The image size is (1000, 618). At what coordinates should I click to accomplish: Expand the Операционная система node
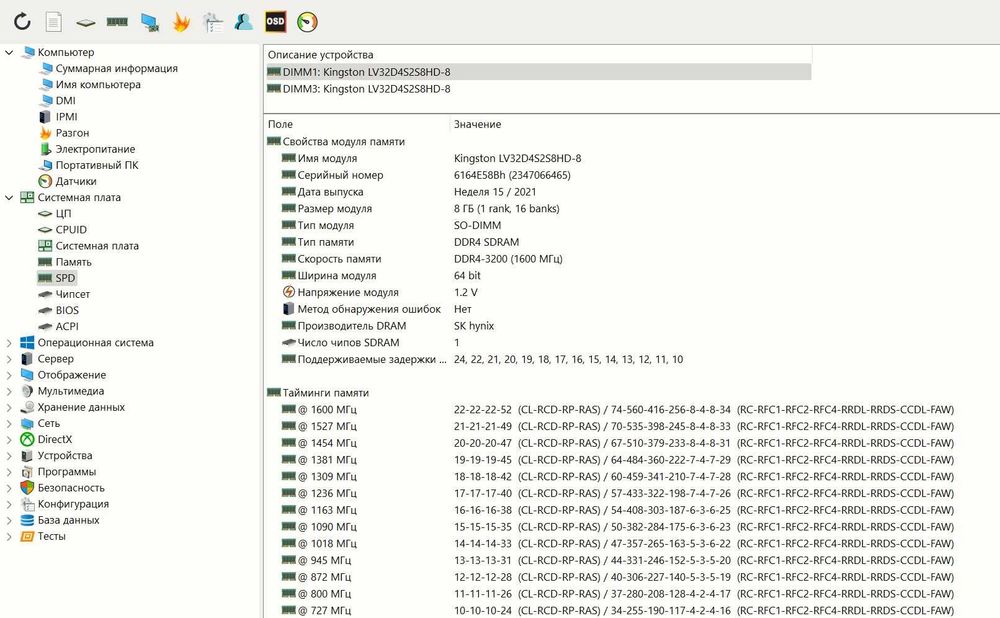coord(9,342)
